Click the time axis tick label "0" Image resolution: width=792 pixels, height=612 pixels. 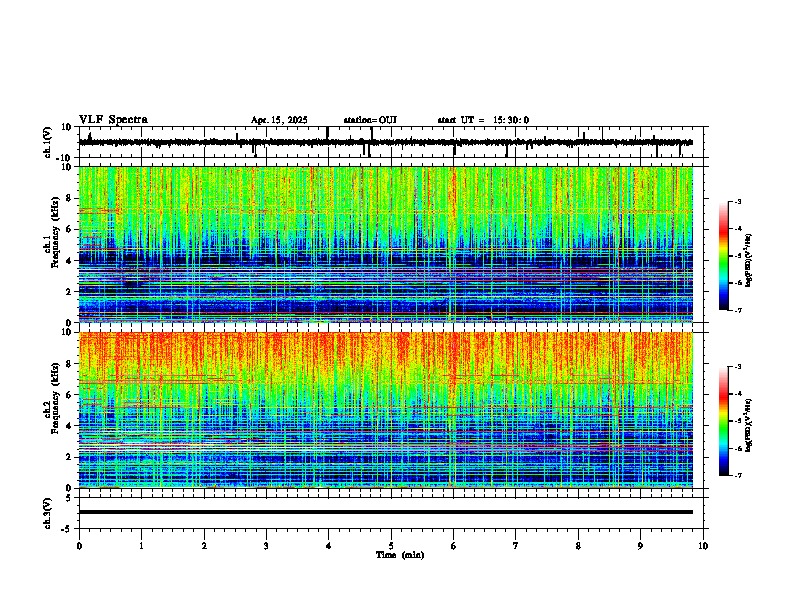pos(79,546)
